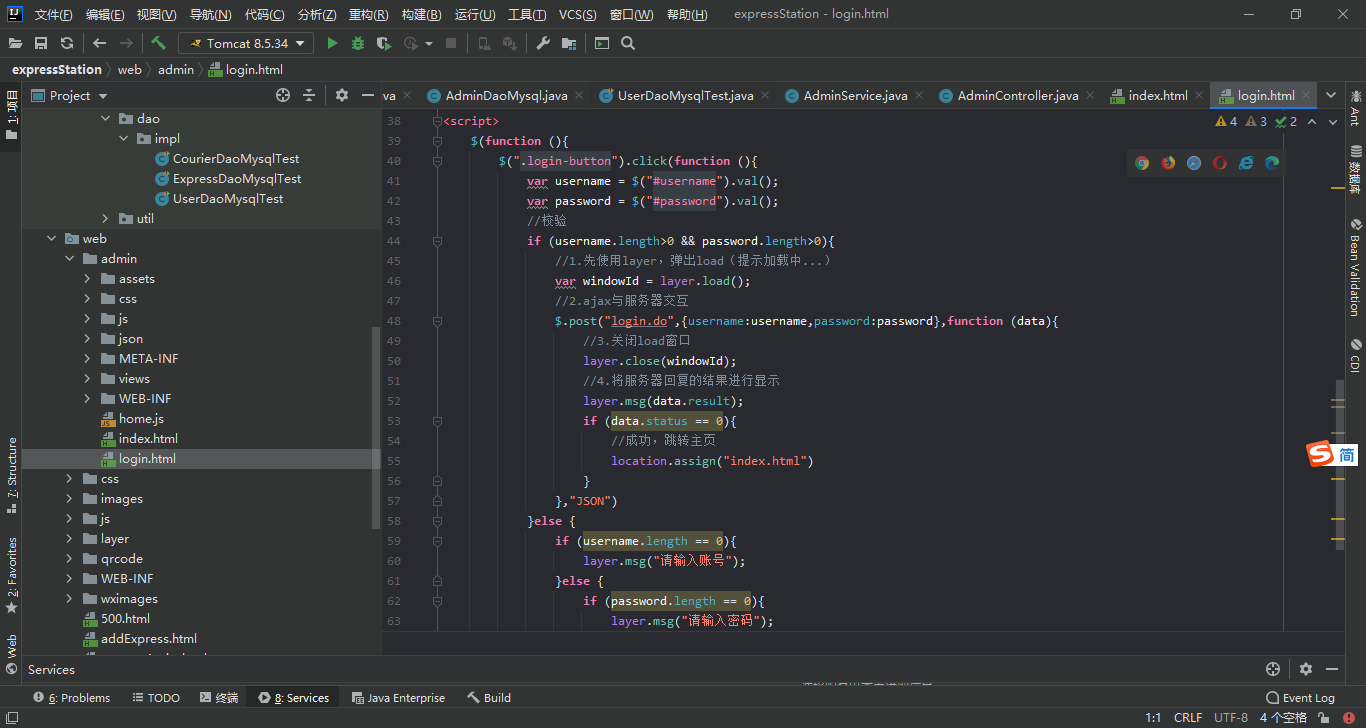Run with coverage using the shield icon

click(x=384, y=43)
